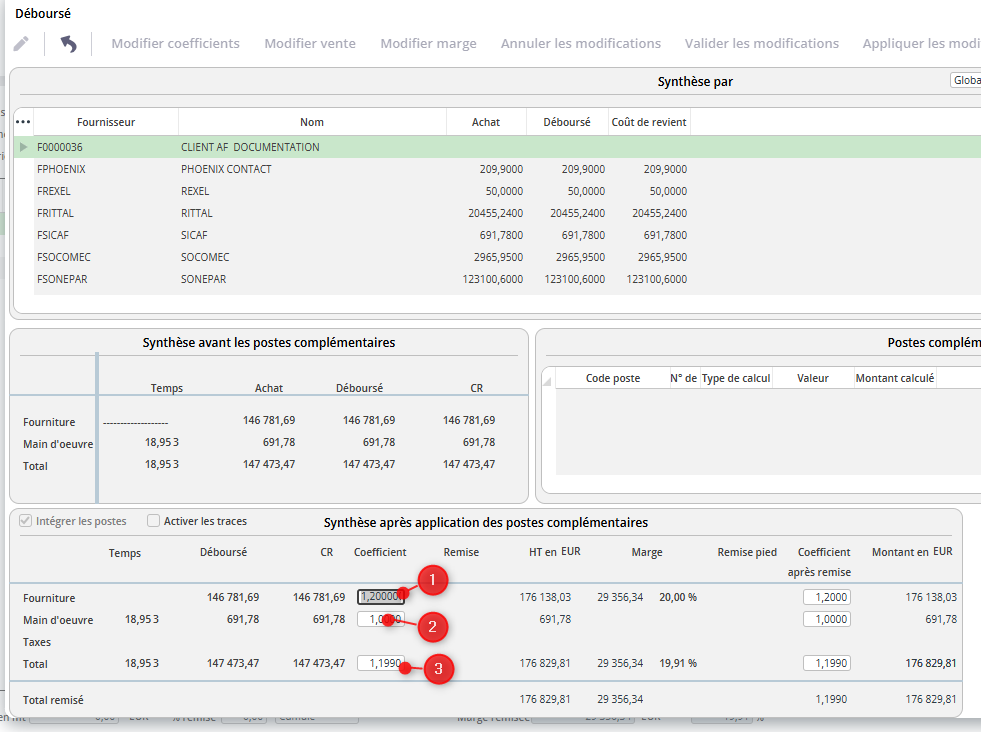Image resolution: width=981 pixels, height=732 pixels.
Task: Select Modifier marge toolbar option
Action: (429, 43)
